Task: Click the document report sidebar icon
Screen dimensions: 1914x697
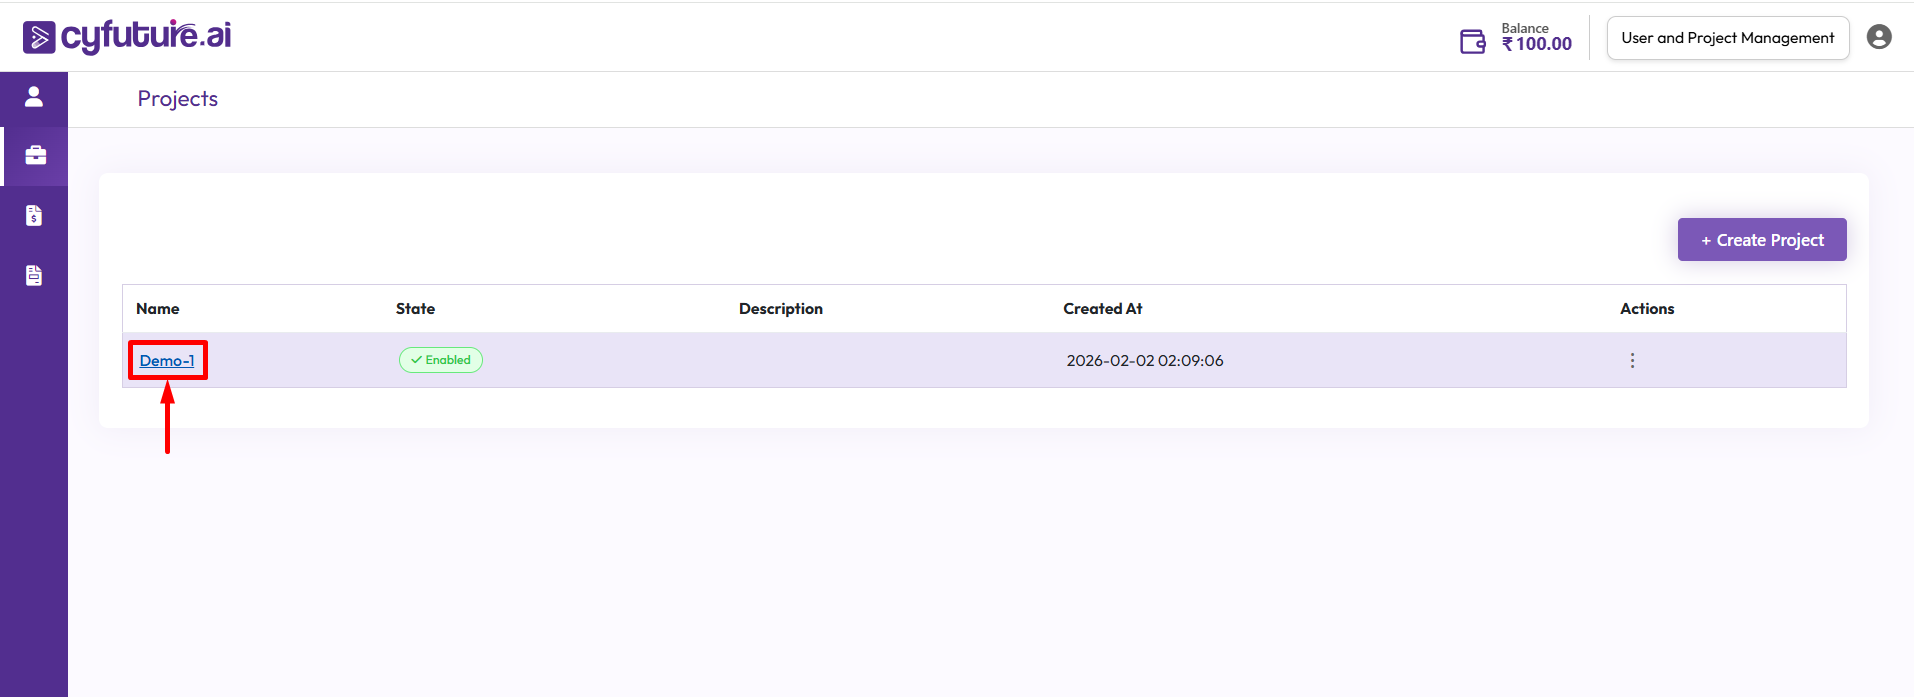Action: tap(34, 276)
